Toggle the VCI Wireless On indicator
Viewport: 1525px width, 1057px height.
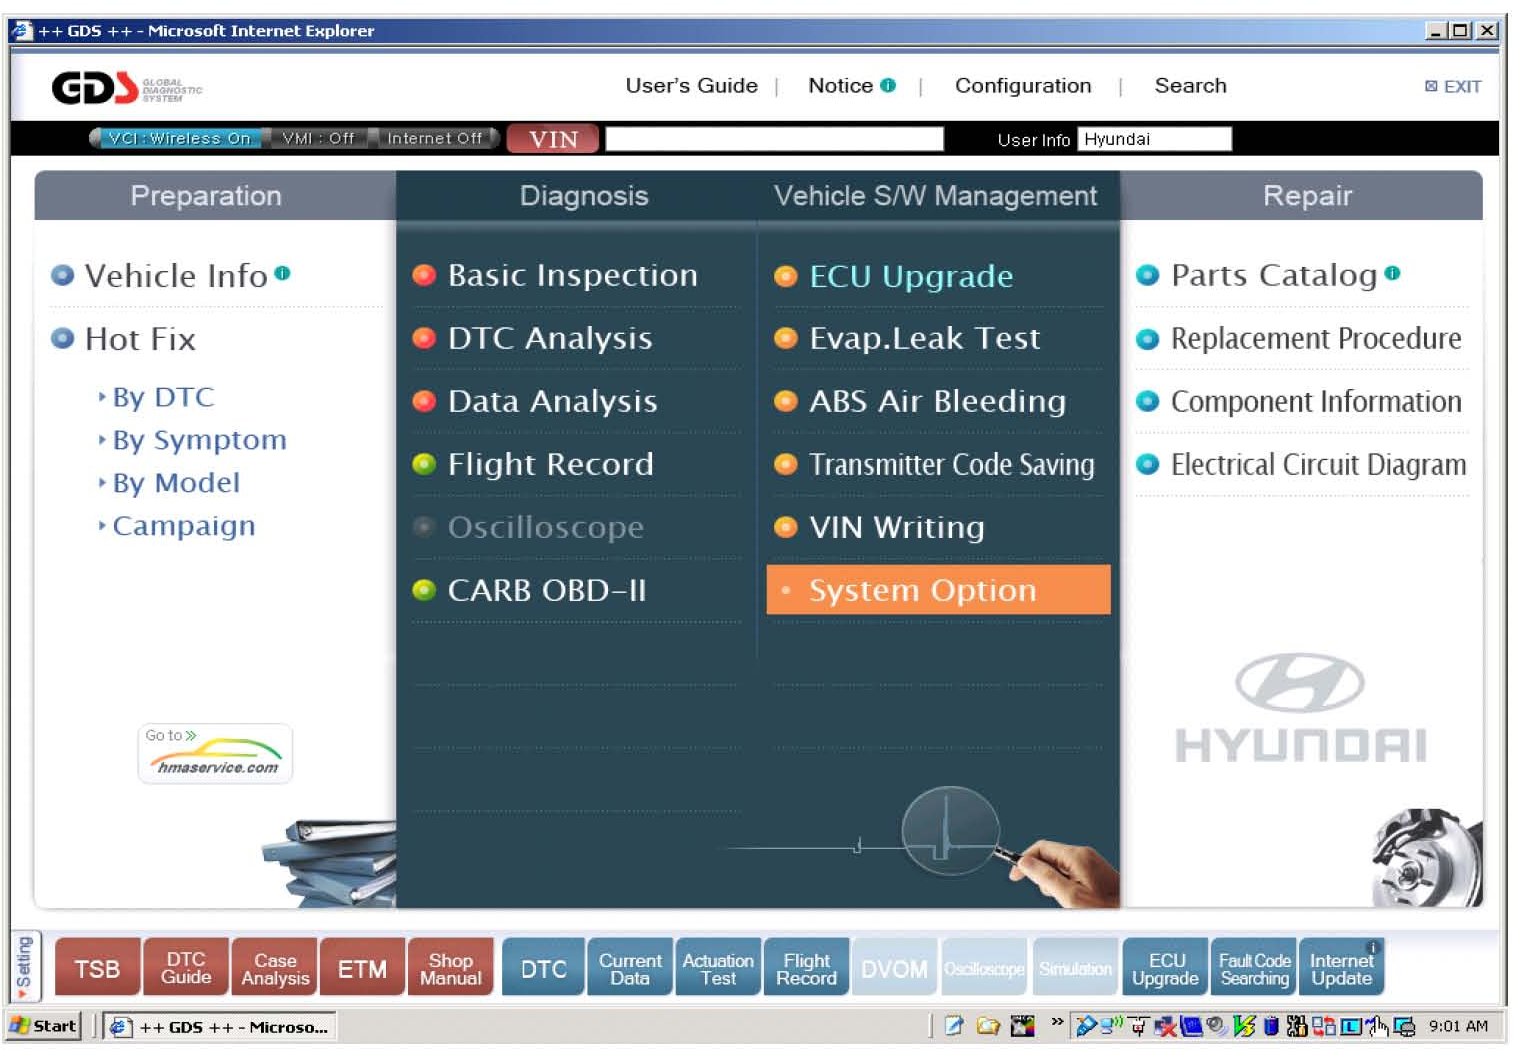pos(177,138)
